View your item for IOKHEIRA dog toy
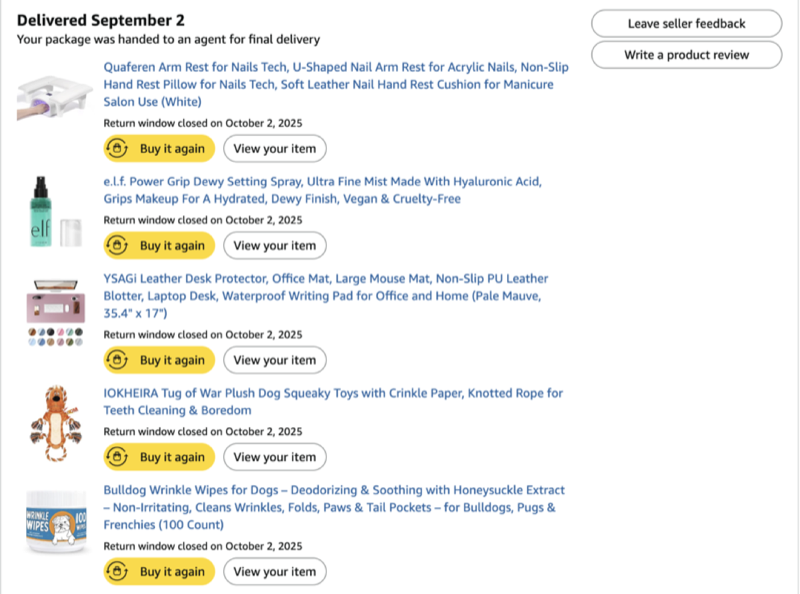Image resolution: width=800 pixels, height=594 pixels. click(x=274, y=457)
